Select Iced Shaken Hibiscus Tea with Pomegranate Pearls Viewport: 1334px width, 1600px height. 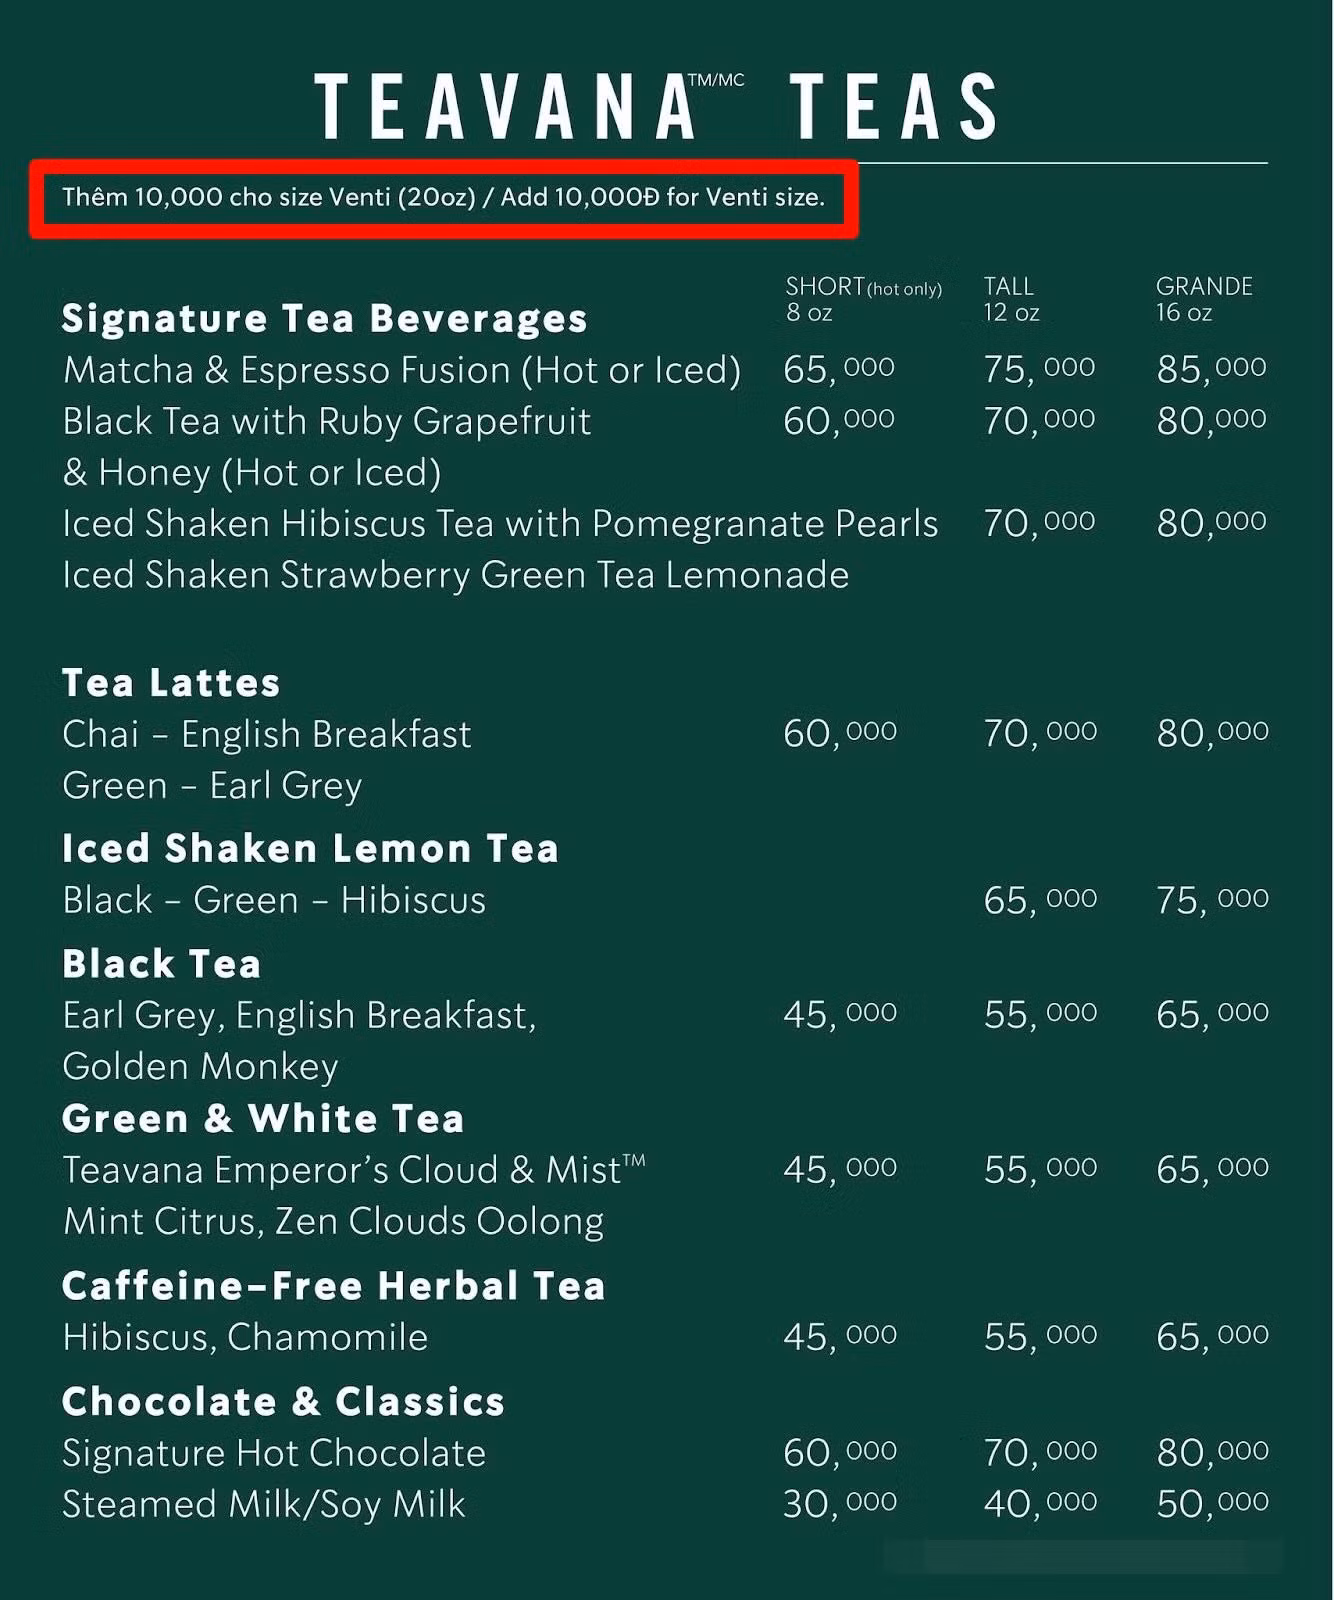[500, 524]
